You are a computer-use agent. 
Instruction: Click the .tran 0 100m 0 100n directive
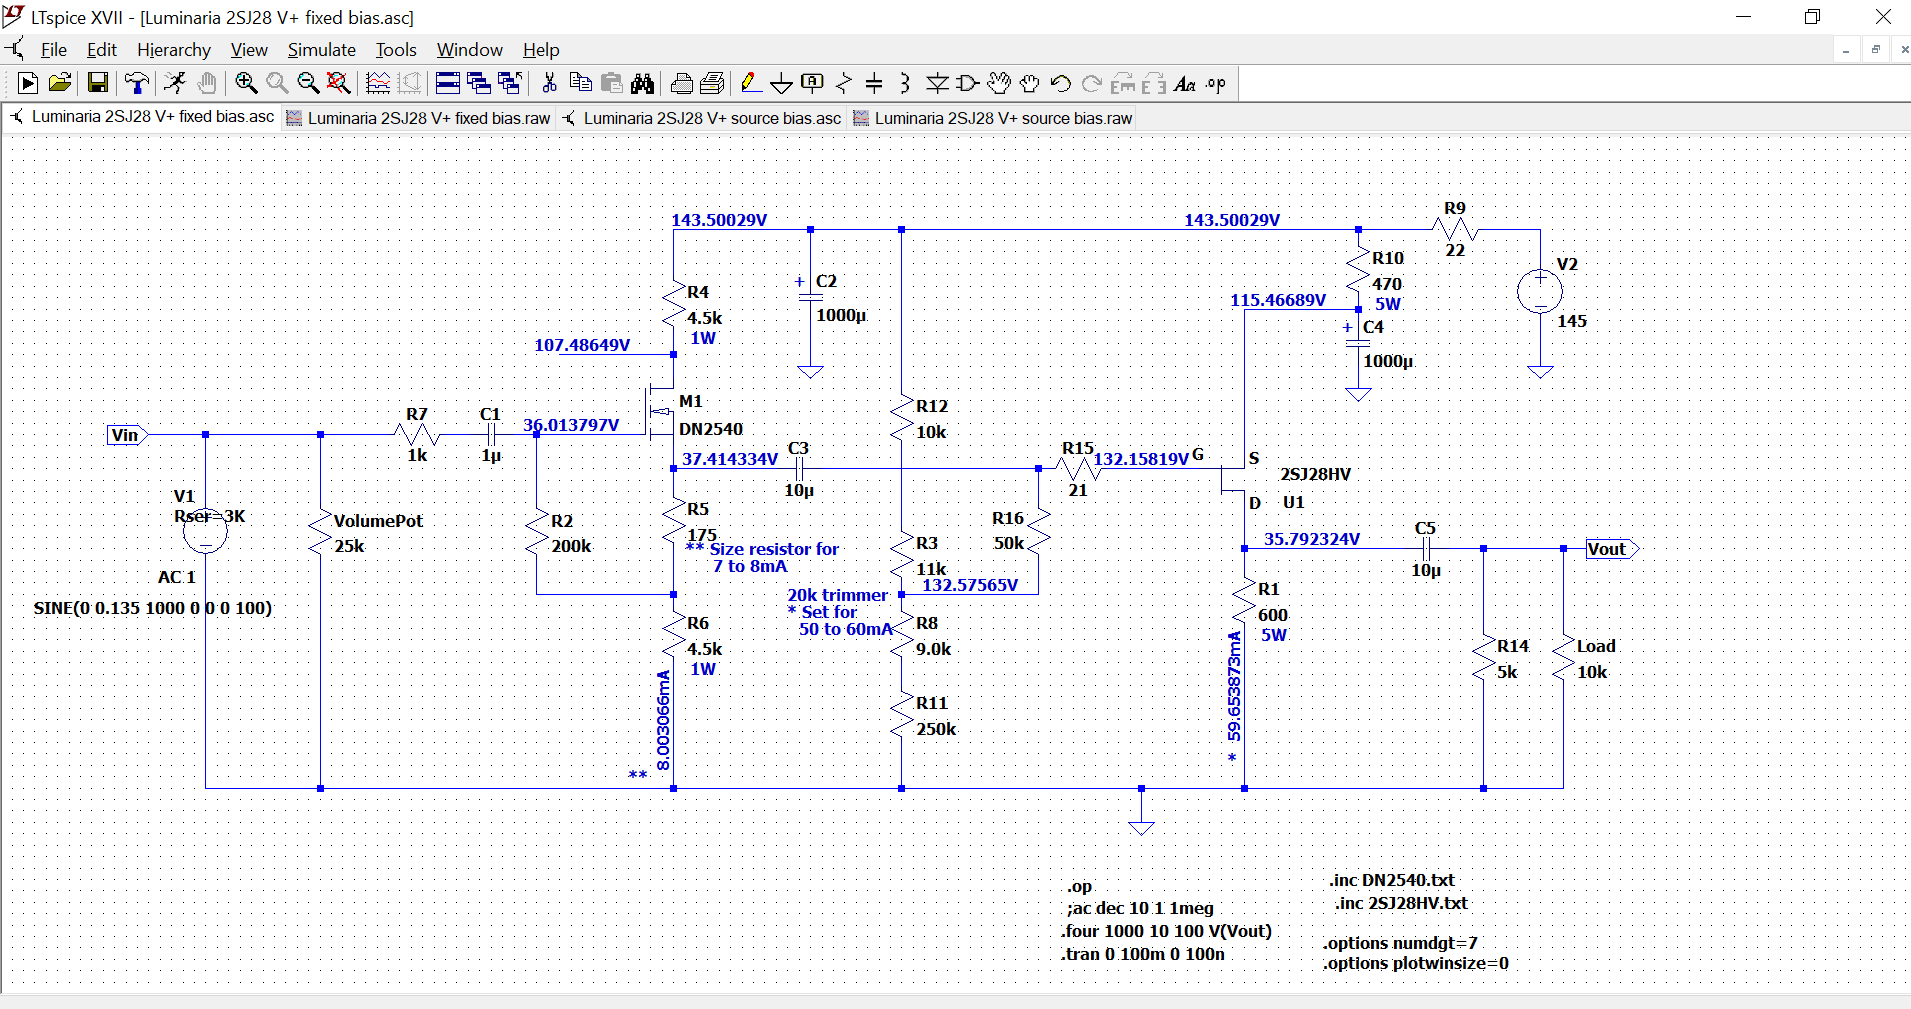[1143, 954]
